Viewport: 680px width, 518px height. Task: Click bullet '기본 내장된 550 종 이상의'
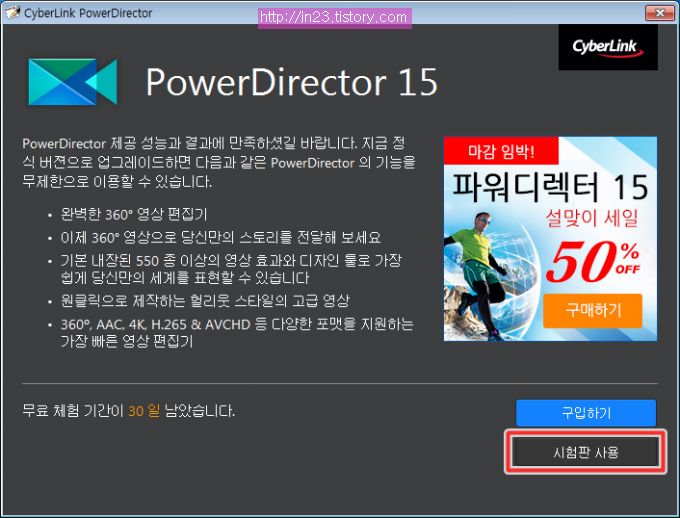[231, 269]
